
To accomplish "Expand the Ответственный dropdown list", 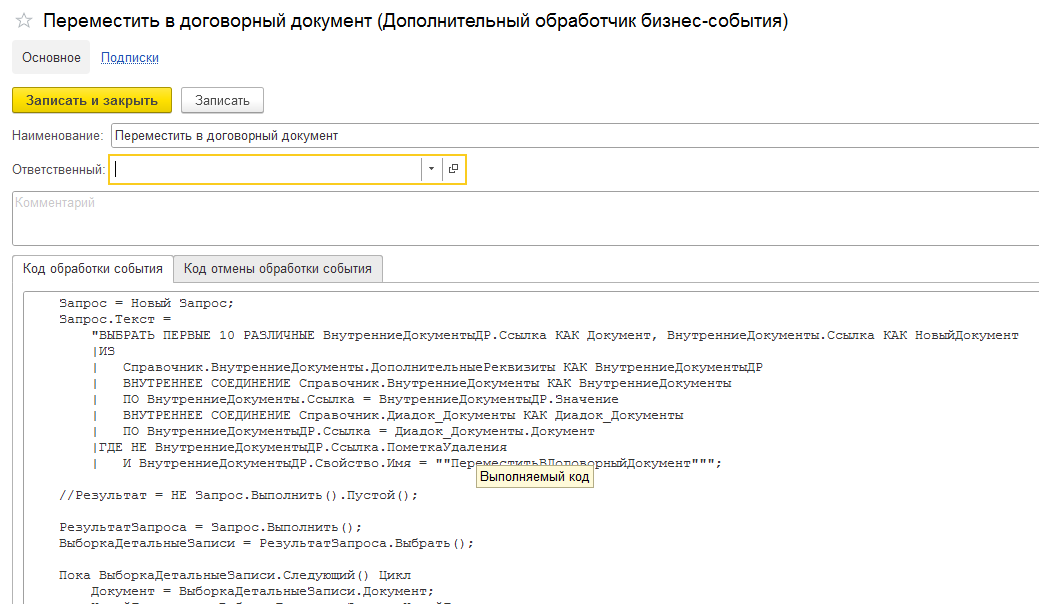I will point(431,169).
